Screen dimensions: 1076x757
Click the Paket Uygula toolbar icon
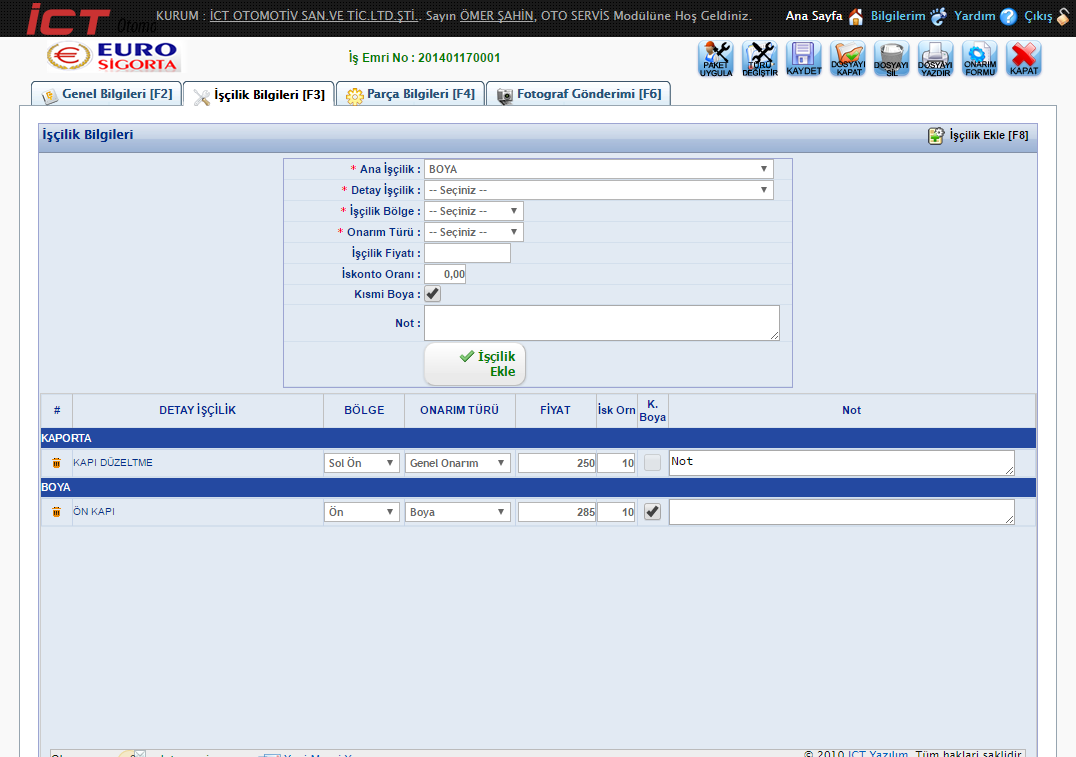click(x=716, y=59)
